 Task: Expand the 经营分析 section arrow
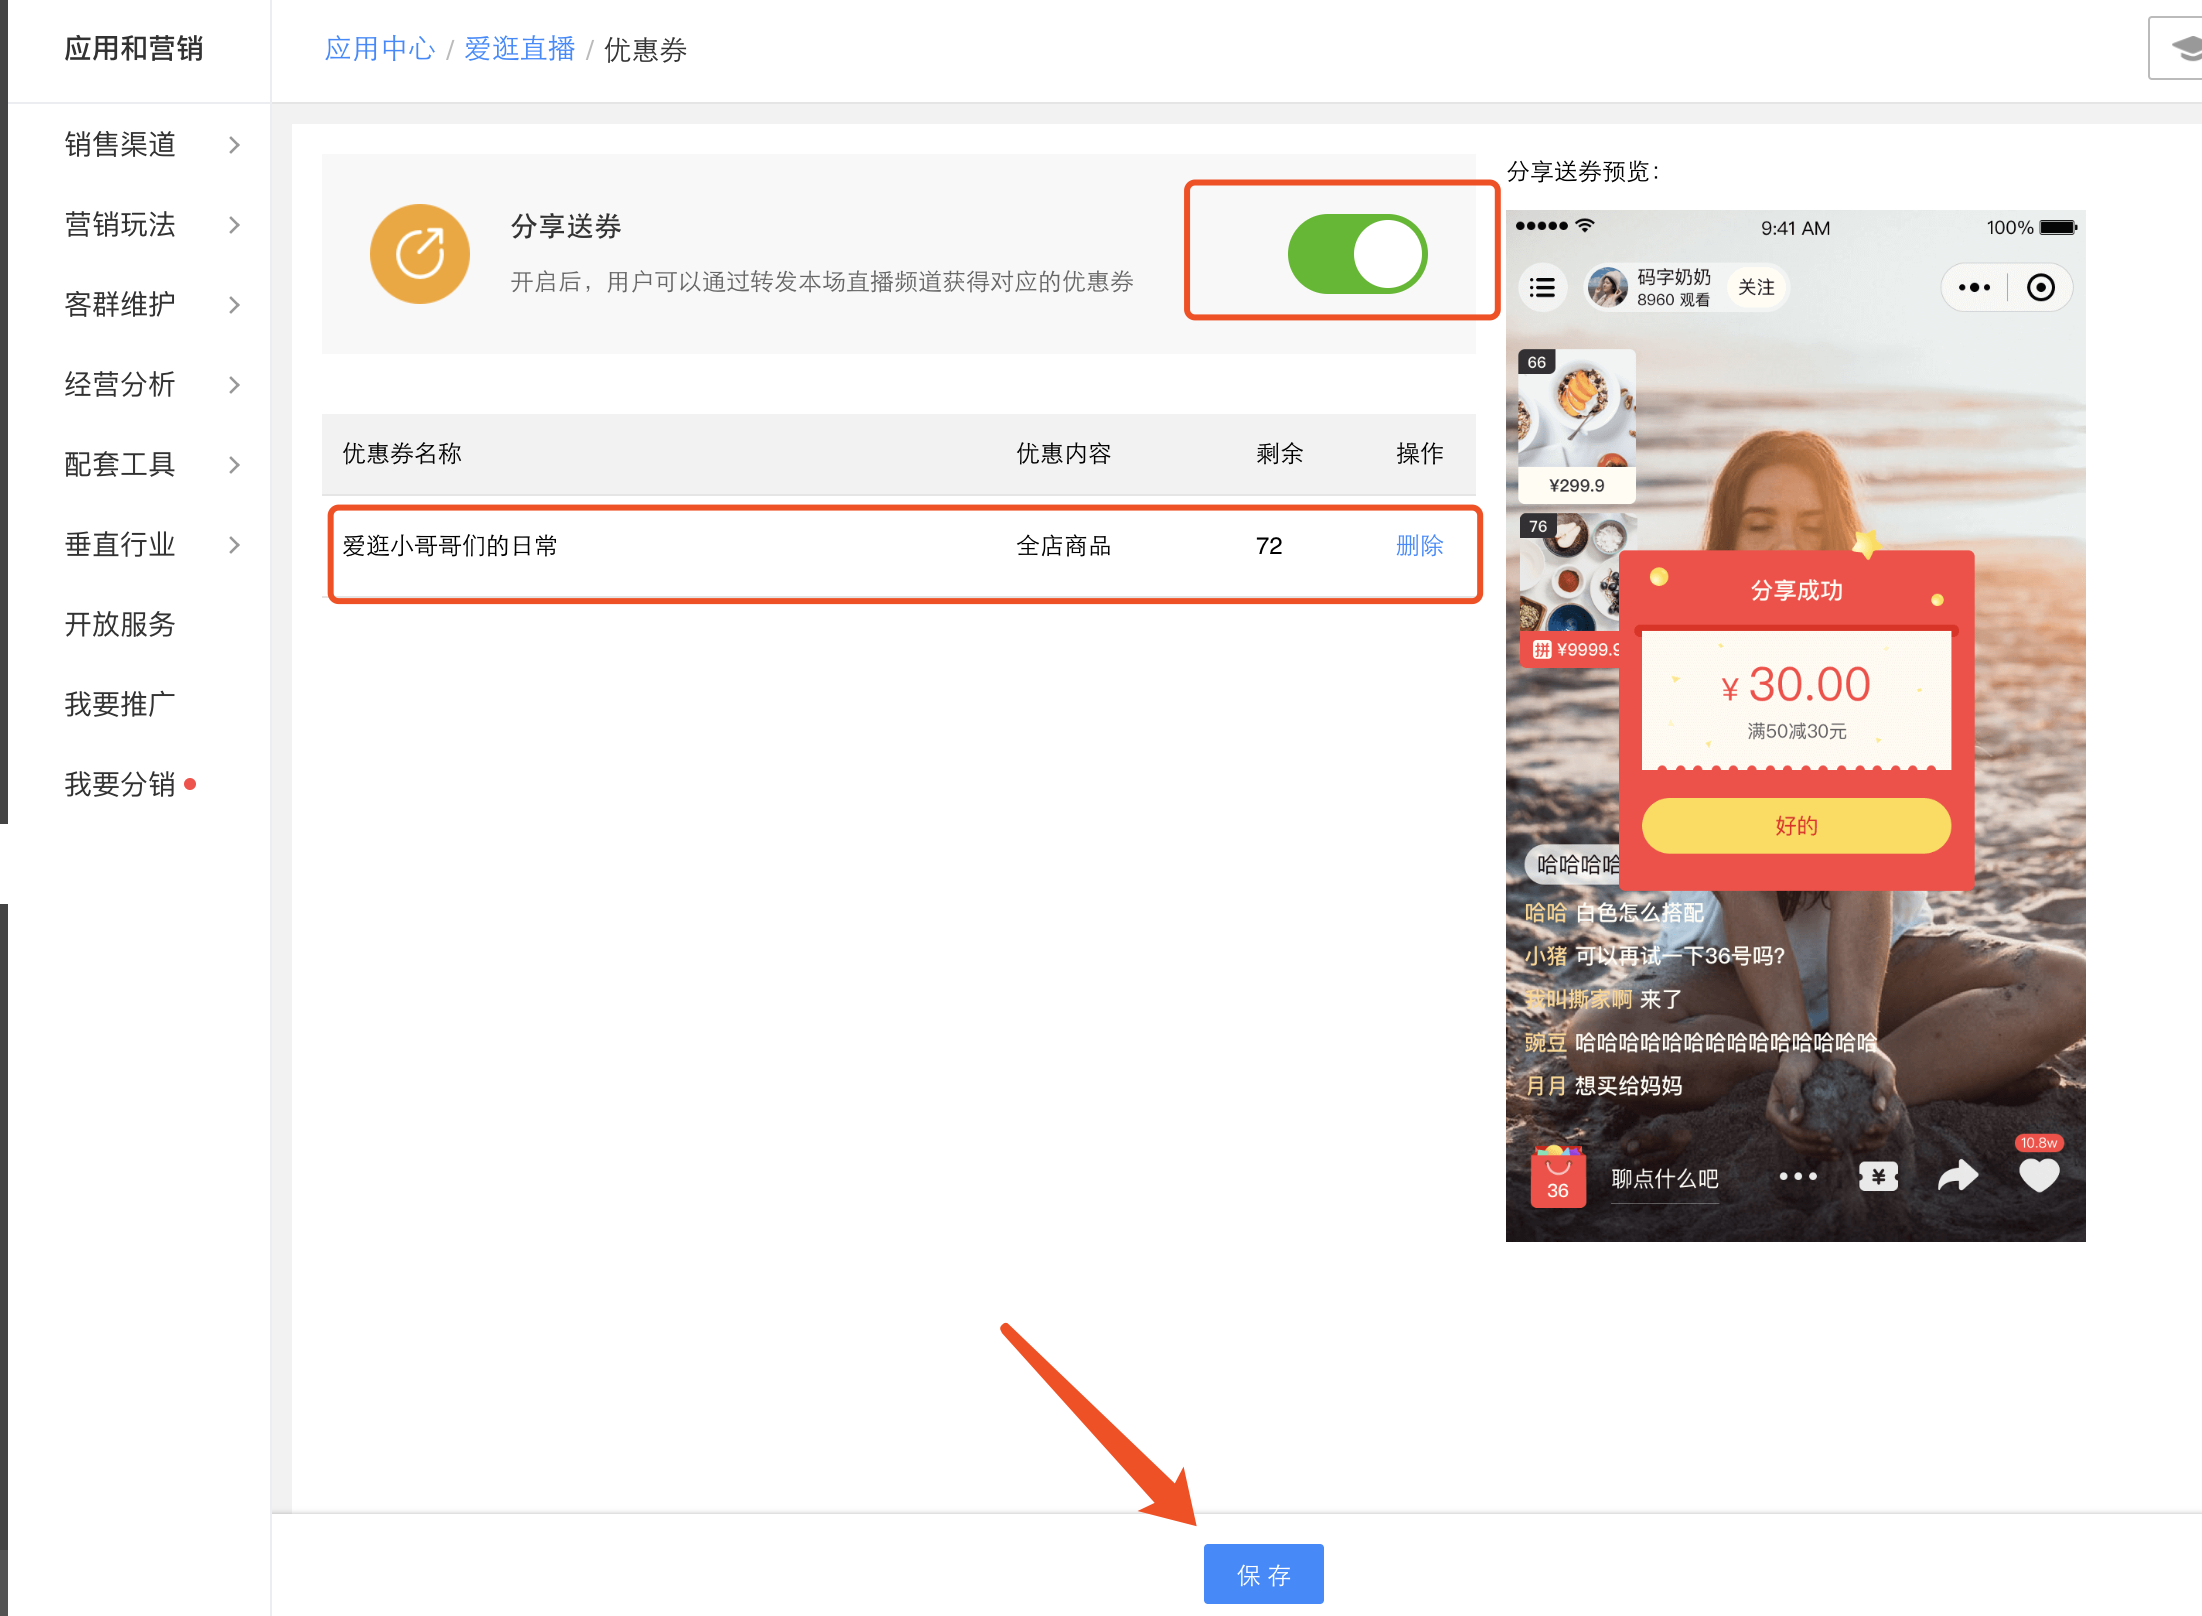[x=234, y=385]
